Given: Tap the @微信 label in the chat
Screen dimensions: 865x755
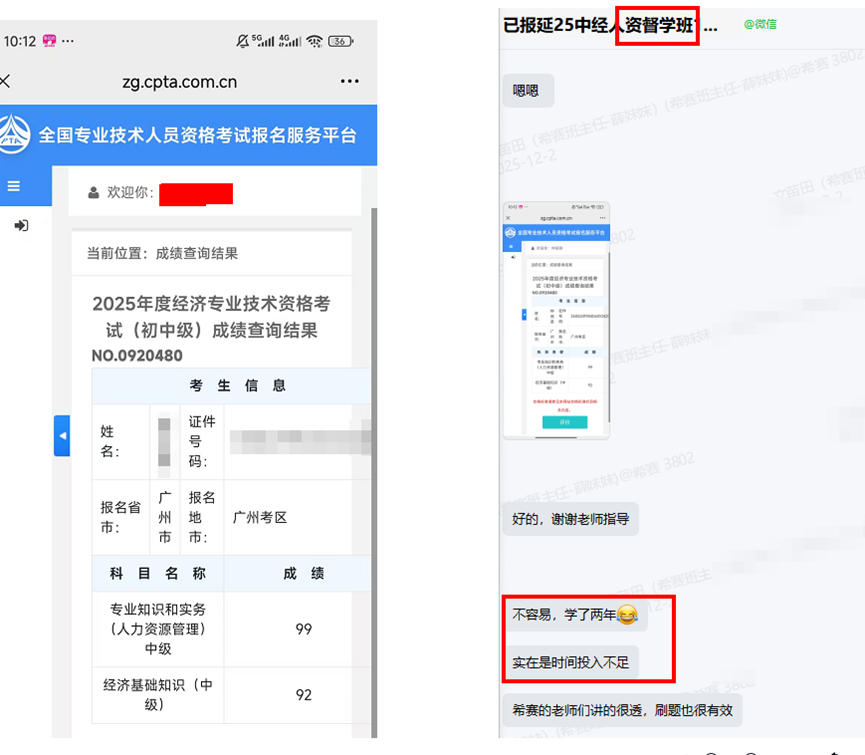Looking at the screenshot, I should [760, 23].
